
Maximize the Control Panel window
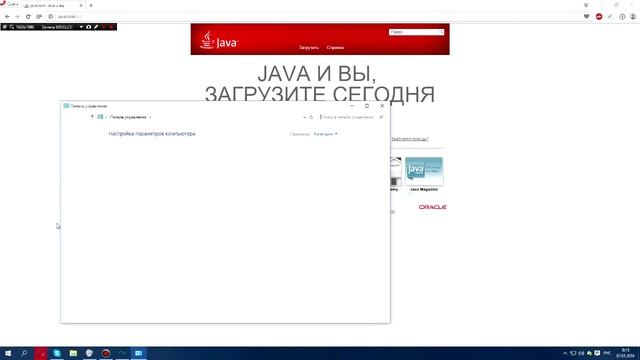tap(367, 106)
